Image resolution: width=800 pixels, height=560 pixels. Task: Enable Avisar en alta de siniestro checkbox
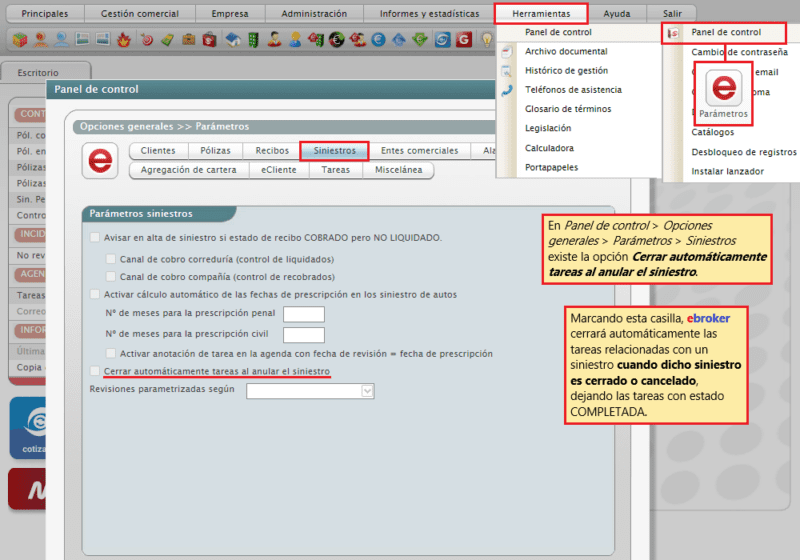click(x=95, y=238)
